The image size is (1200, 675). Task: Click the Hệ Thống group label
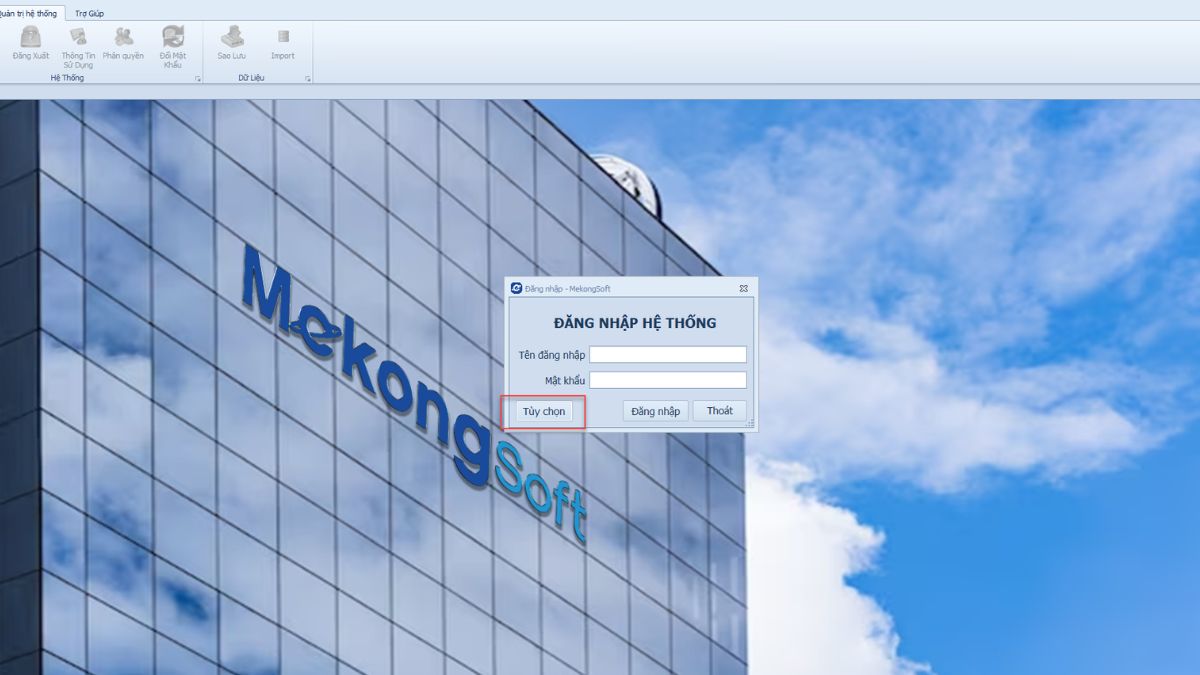68,78
